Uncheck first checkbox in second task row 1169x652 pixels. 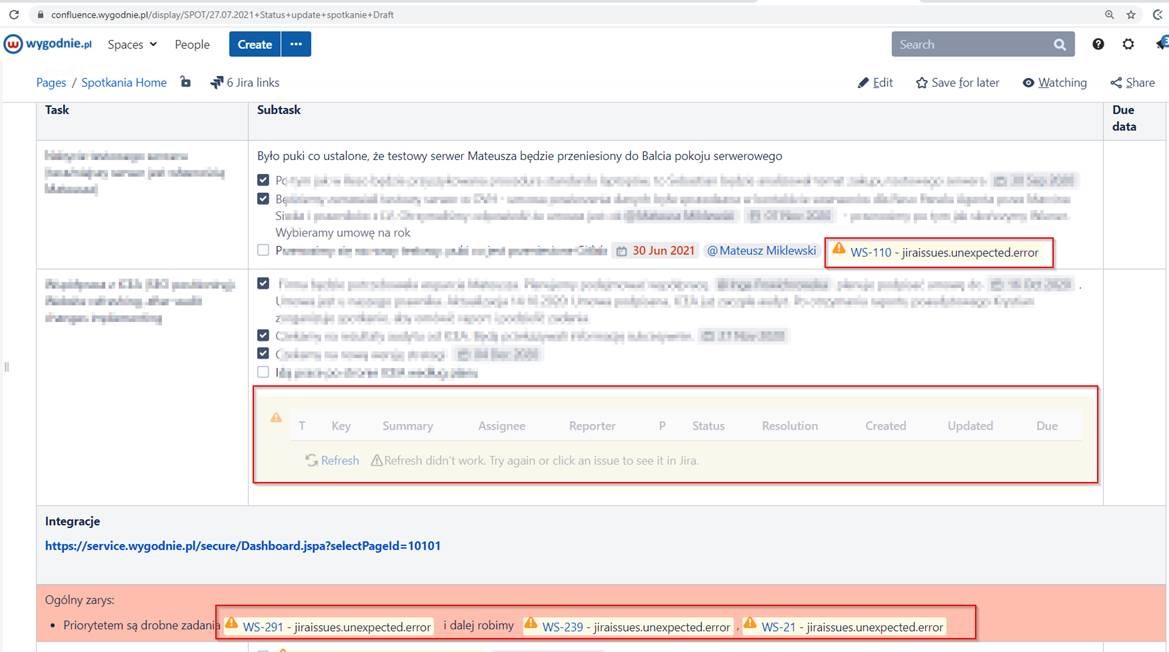(x=263, y=283)
